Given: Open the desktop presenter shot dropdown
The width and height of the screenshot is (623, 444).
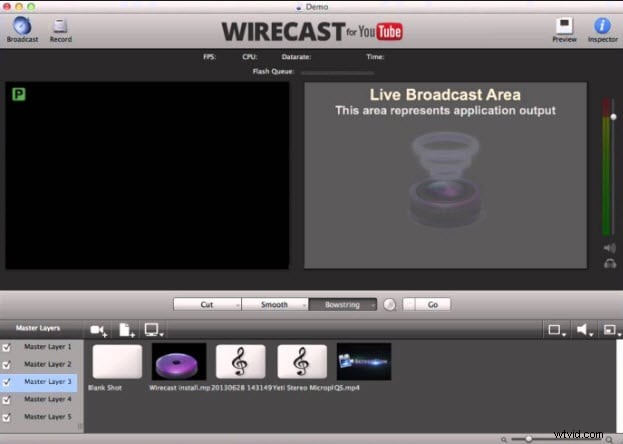Looking at the screenshot, I should pos(154,330).
